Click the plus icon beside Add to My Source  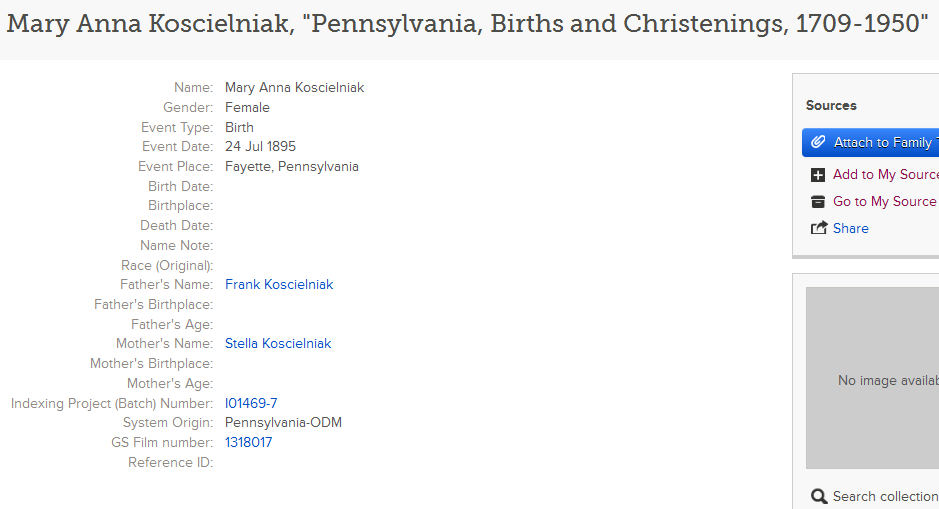(x=818, y=175)
